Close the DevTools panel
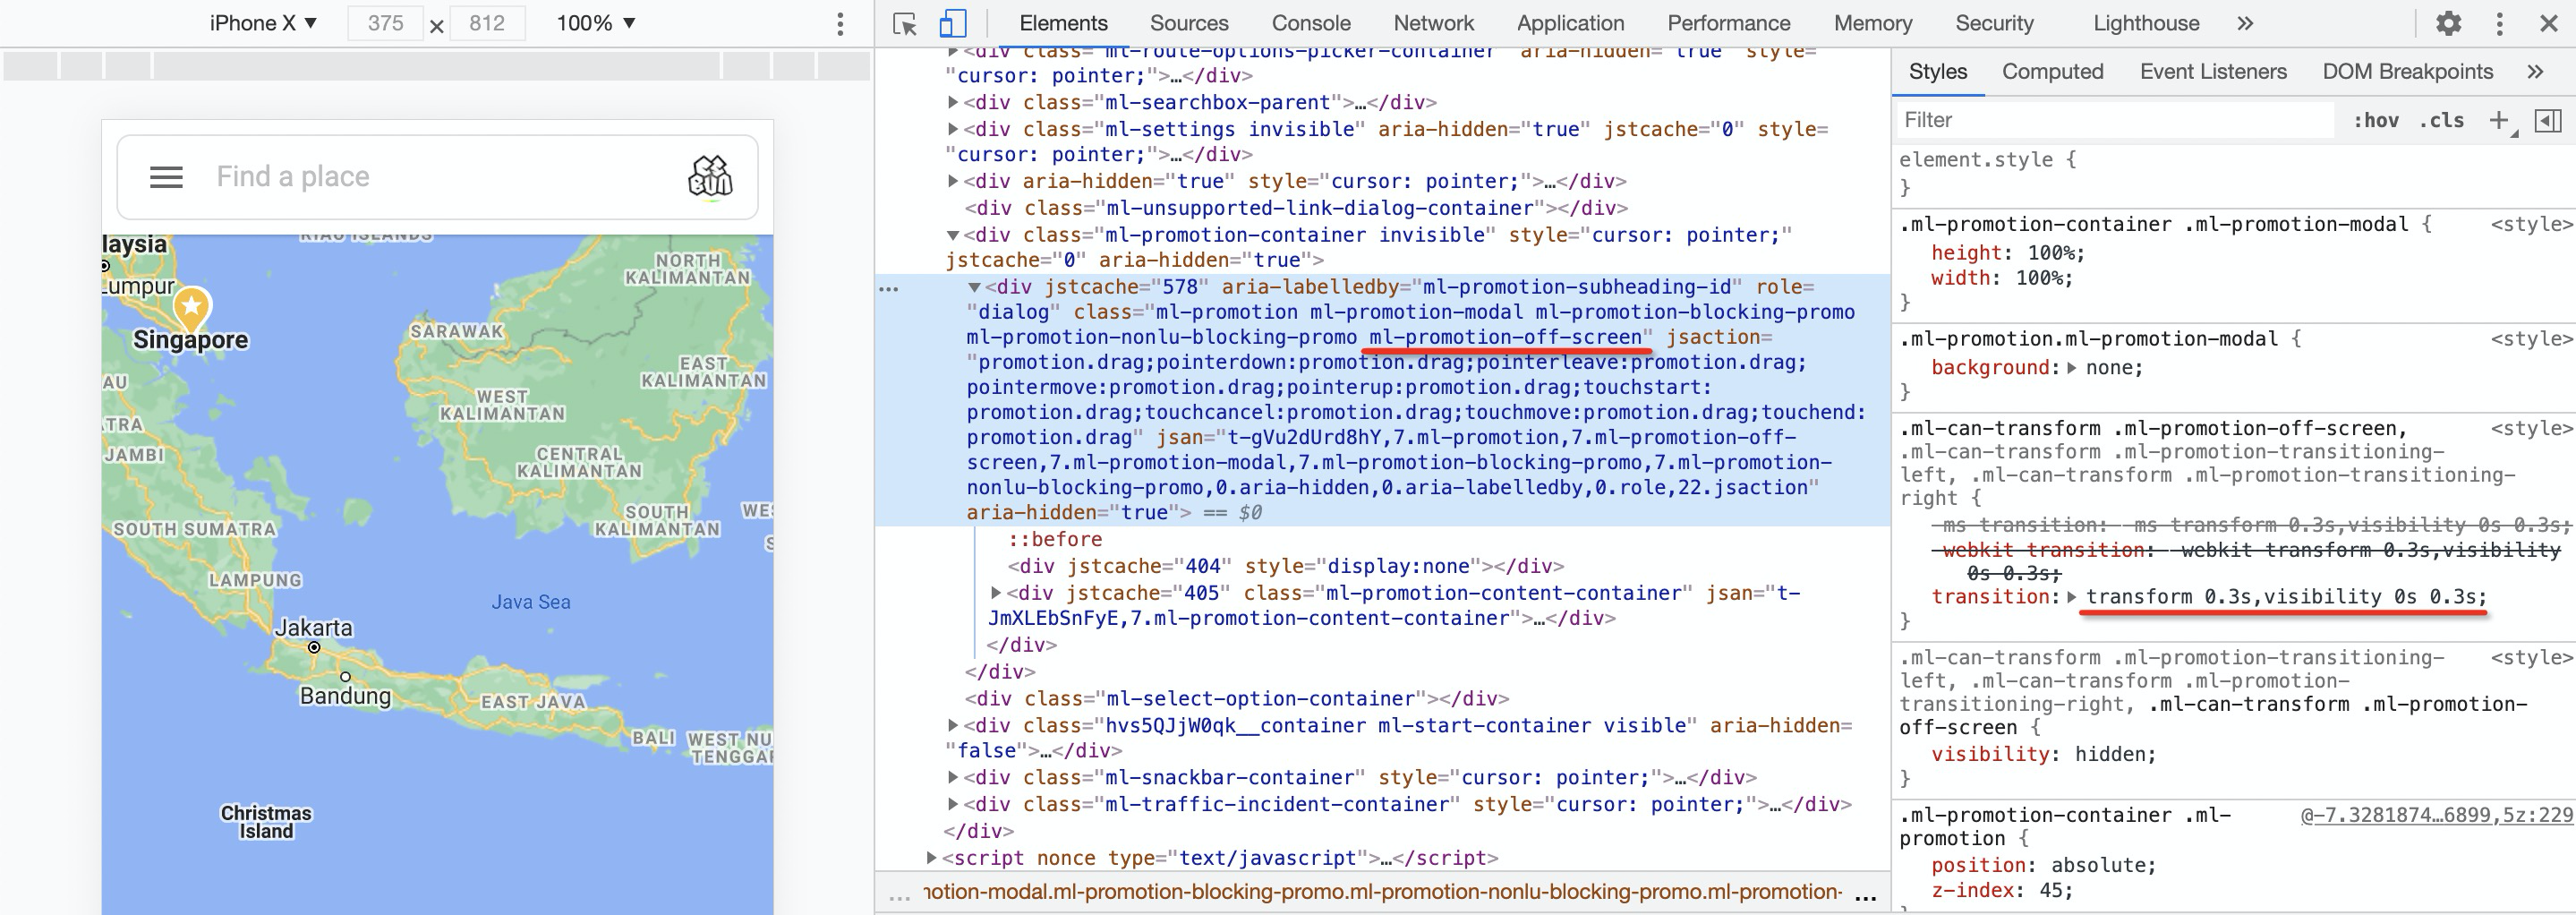The height and width of the screenshot is (915, 2576). tap(2548, 23)
